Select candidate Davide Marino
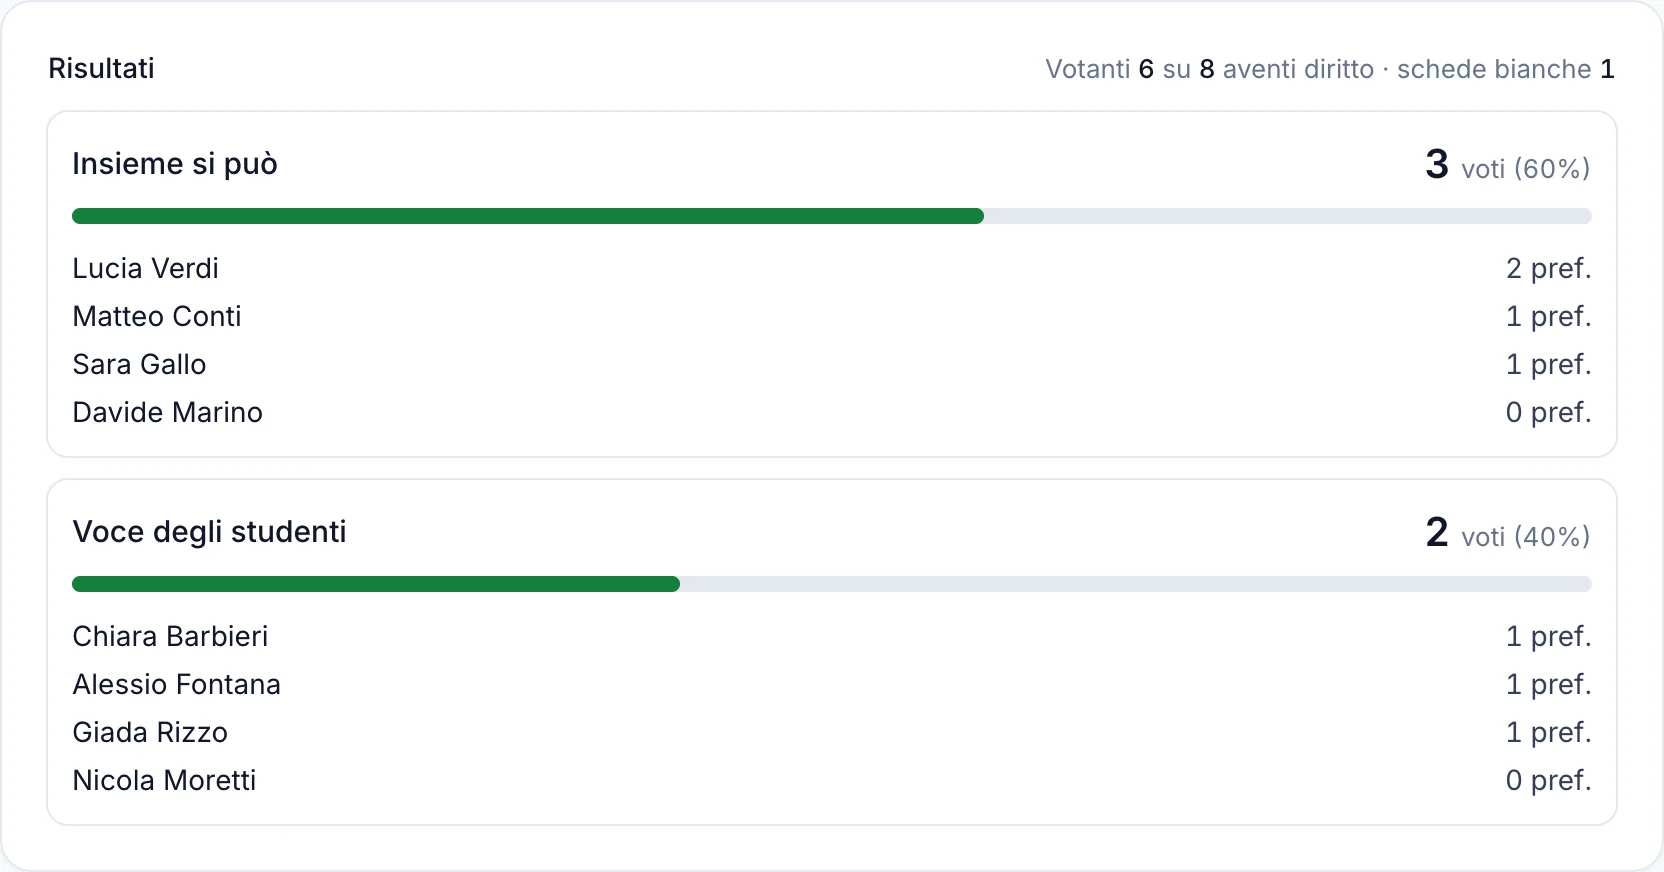 pyautogui.click(x=167, y=412)
